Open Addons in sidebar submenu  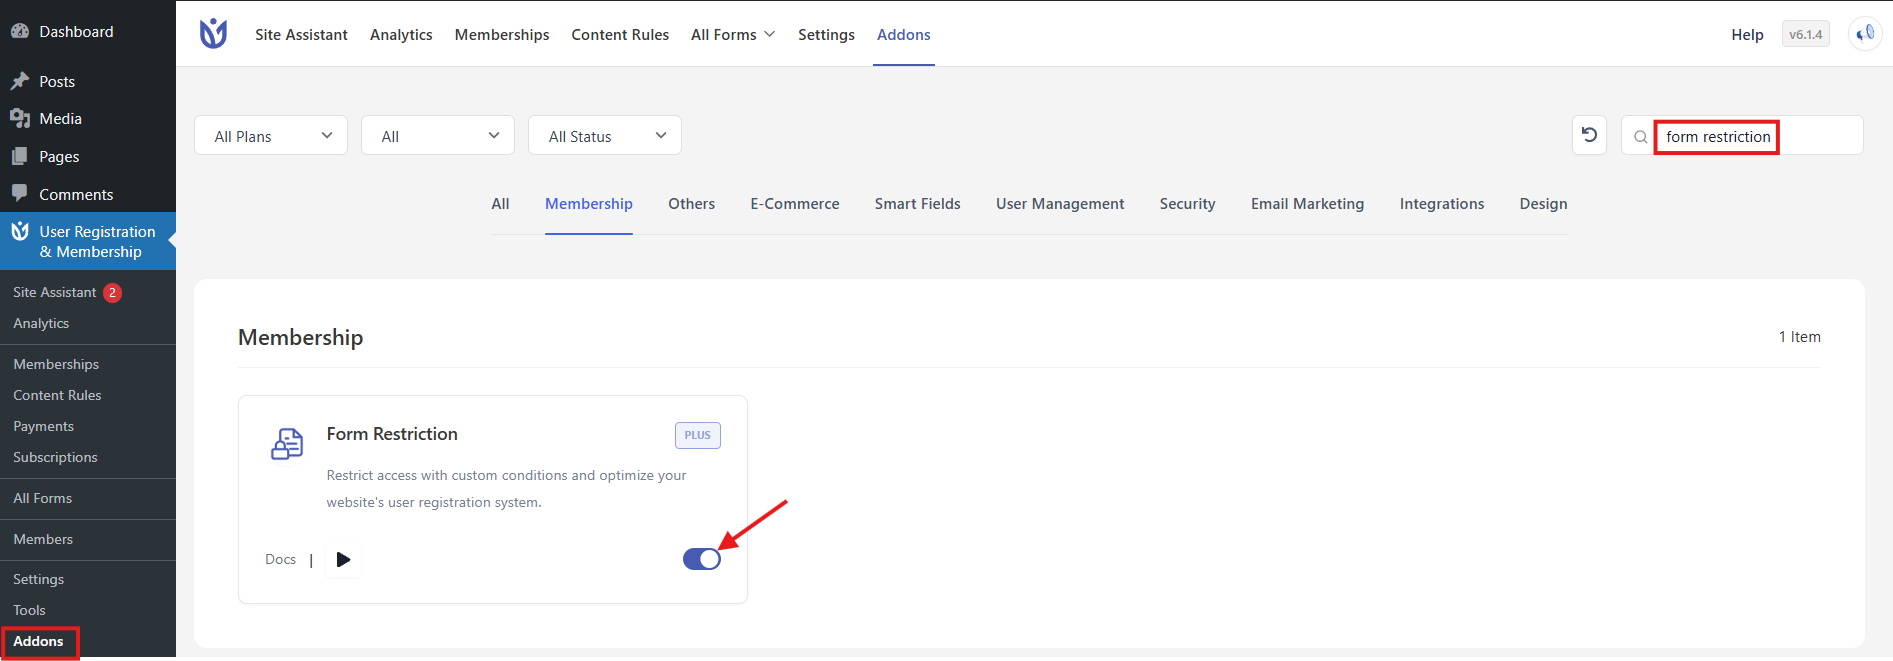click(38, 641)
